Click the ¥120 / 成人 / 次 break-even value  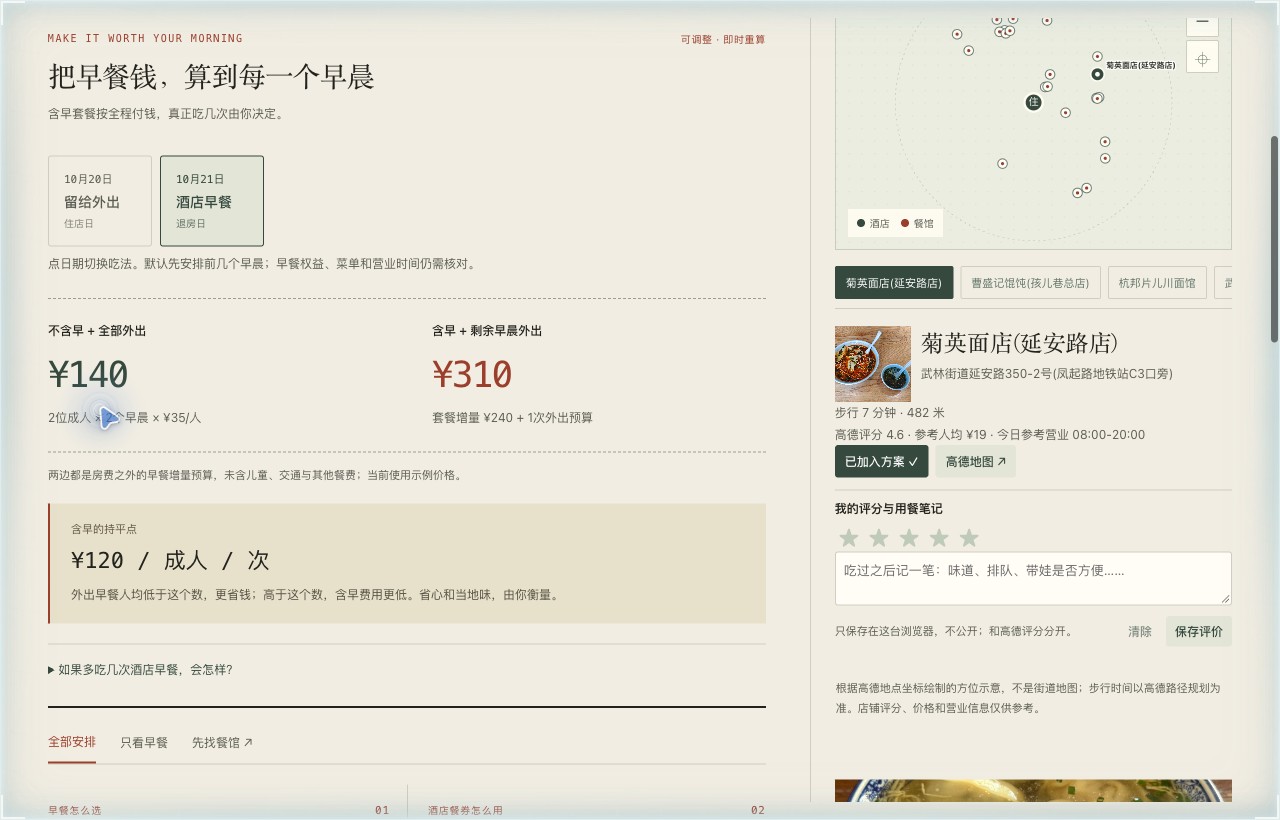tap(170, 560)
